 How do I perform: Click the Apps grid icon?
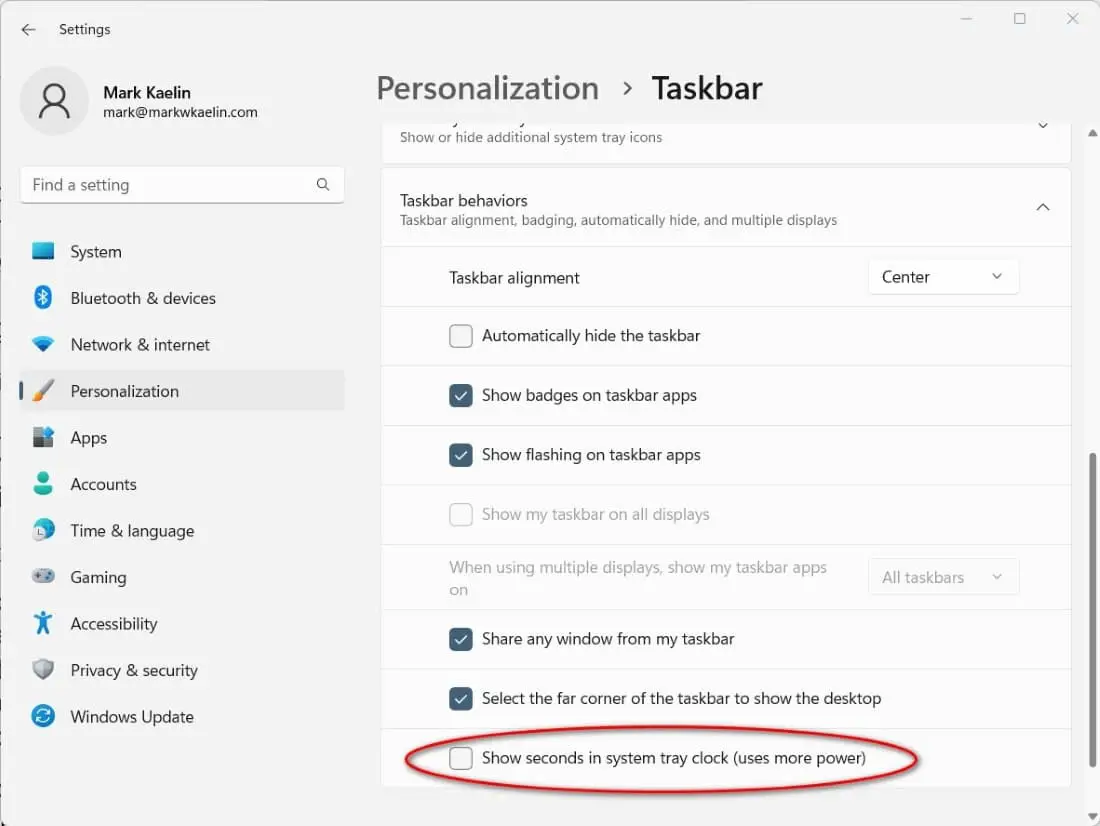(43, 438)
